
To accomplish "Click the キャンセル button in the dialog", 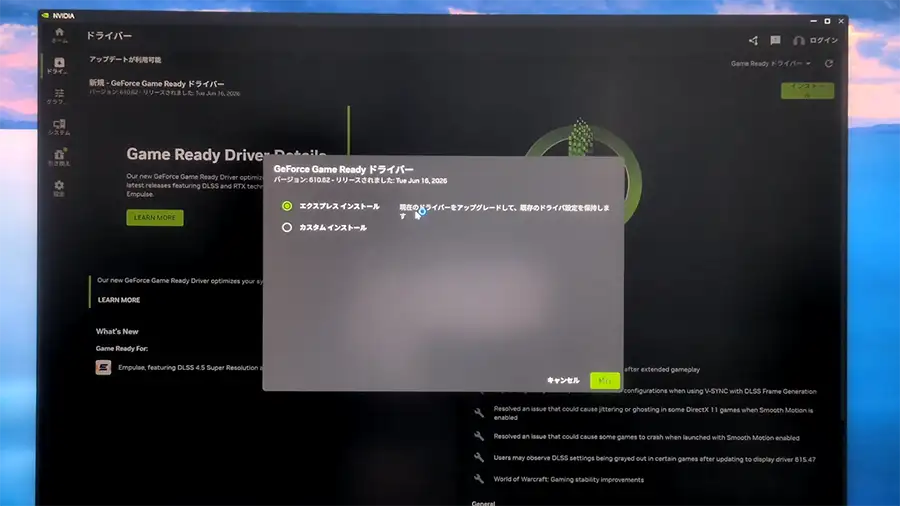I will 563,380.
